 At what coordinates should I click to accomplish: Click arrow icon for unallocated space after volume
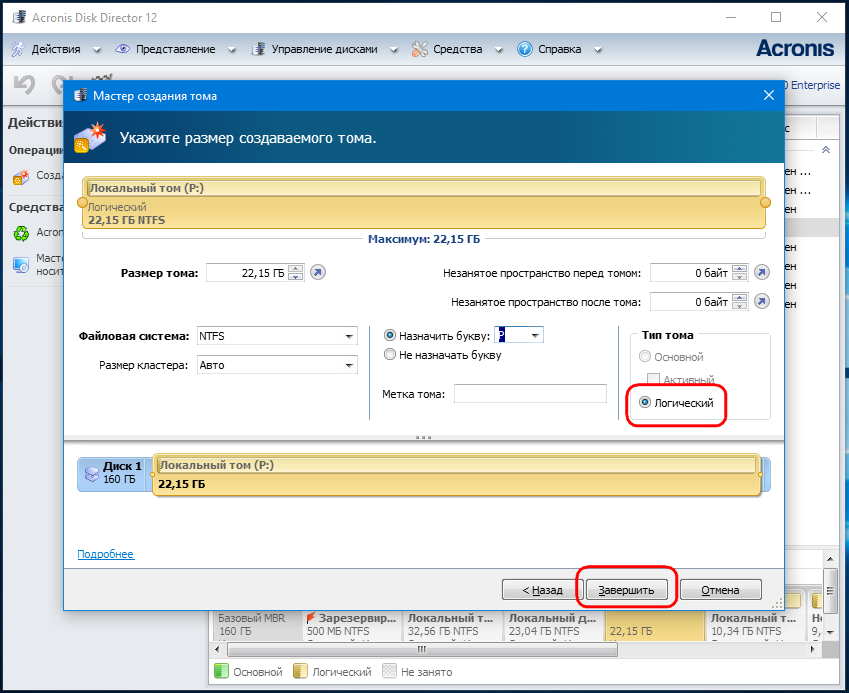761,301
